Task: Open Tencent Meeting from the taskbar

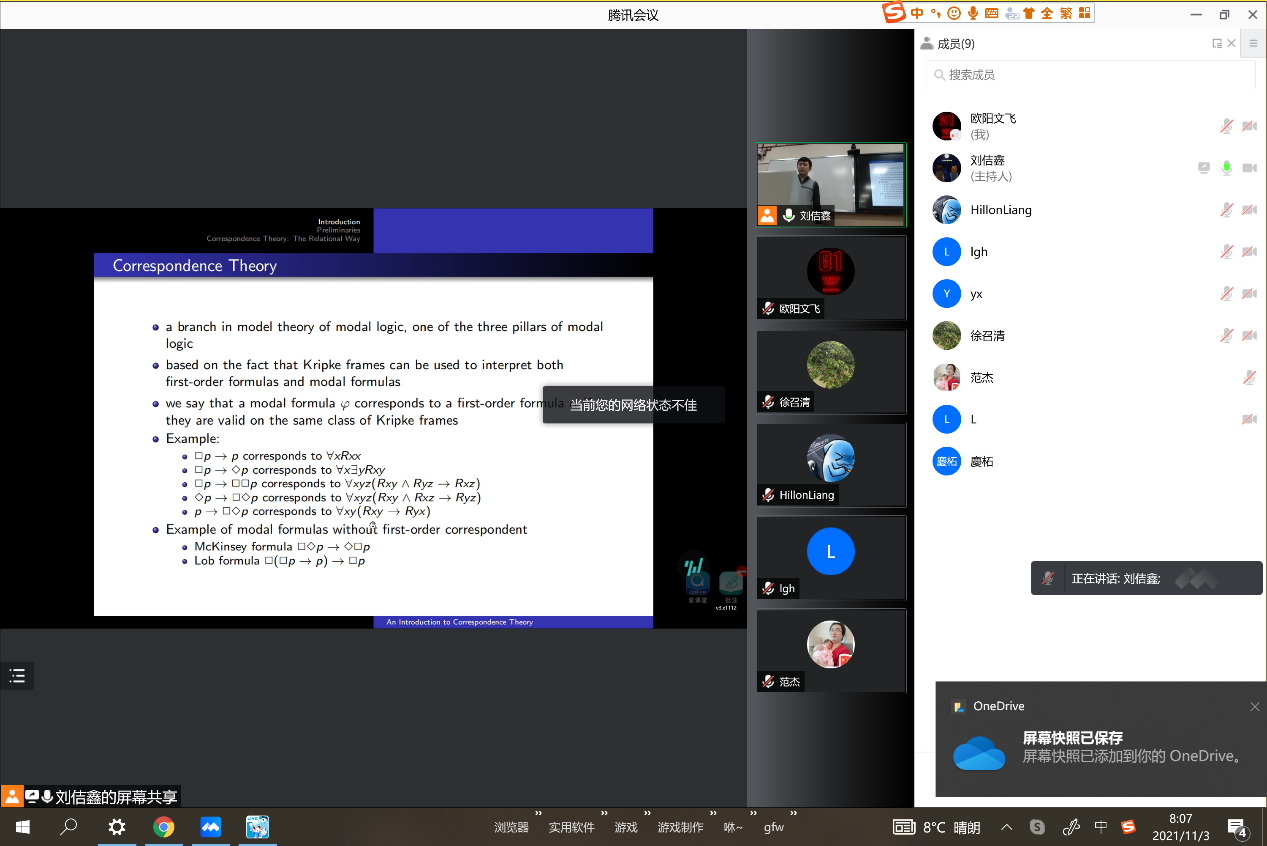Action: point(210,827)
